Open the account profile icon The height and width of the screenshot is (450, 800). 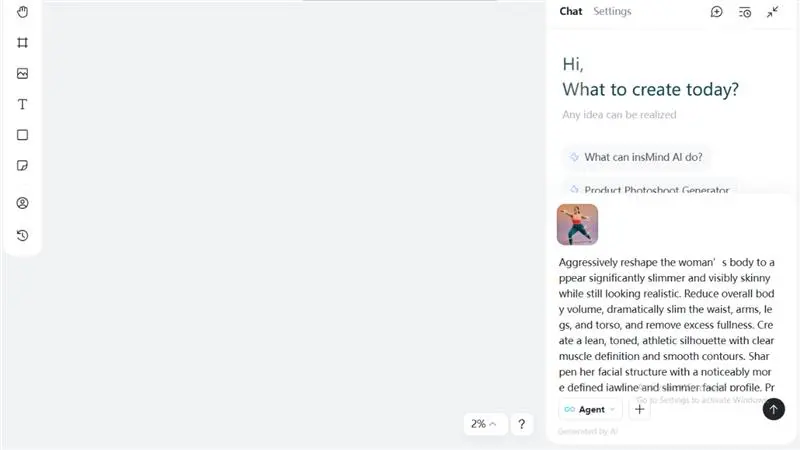(22, 203)
